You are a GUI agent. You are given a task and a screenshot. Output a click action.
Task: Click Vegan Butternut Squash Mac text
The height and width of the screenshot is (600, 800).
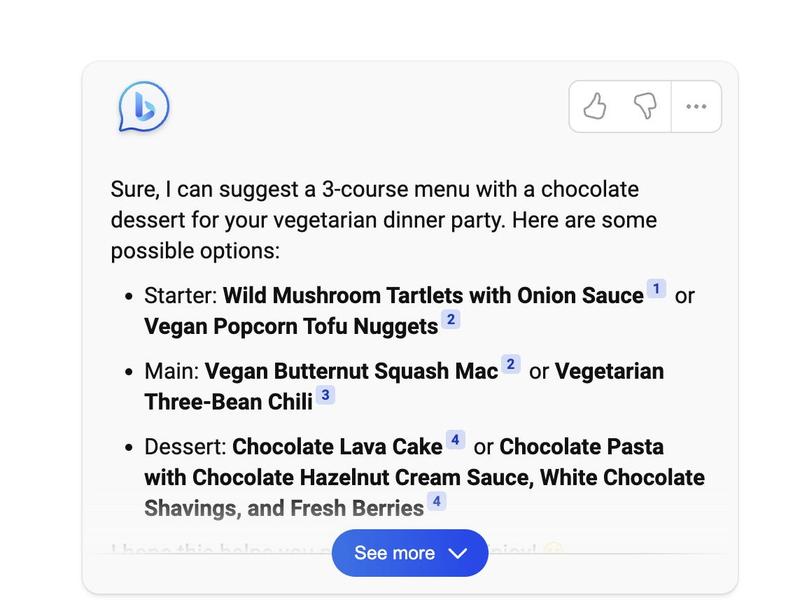click(351, 372)
